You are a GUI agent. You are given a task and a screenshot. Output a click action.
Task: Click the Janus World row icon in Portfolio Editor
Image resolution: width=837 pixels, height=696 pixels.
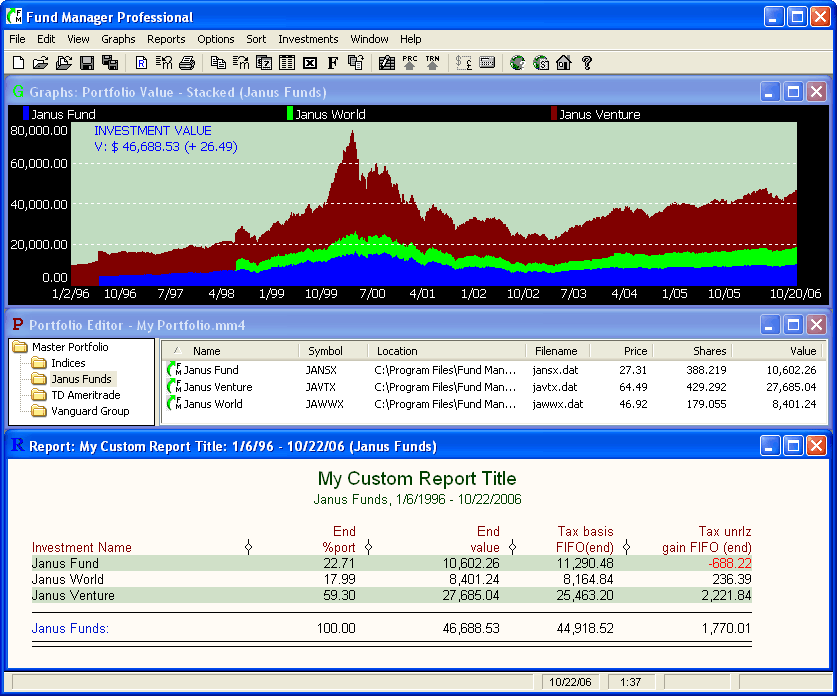174,404
